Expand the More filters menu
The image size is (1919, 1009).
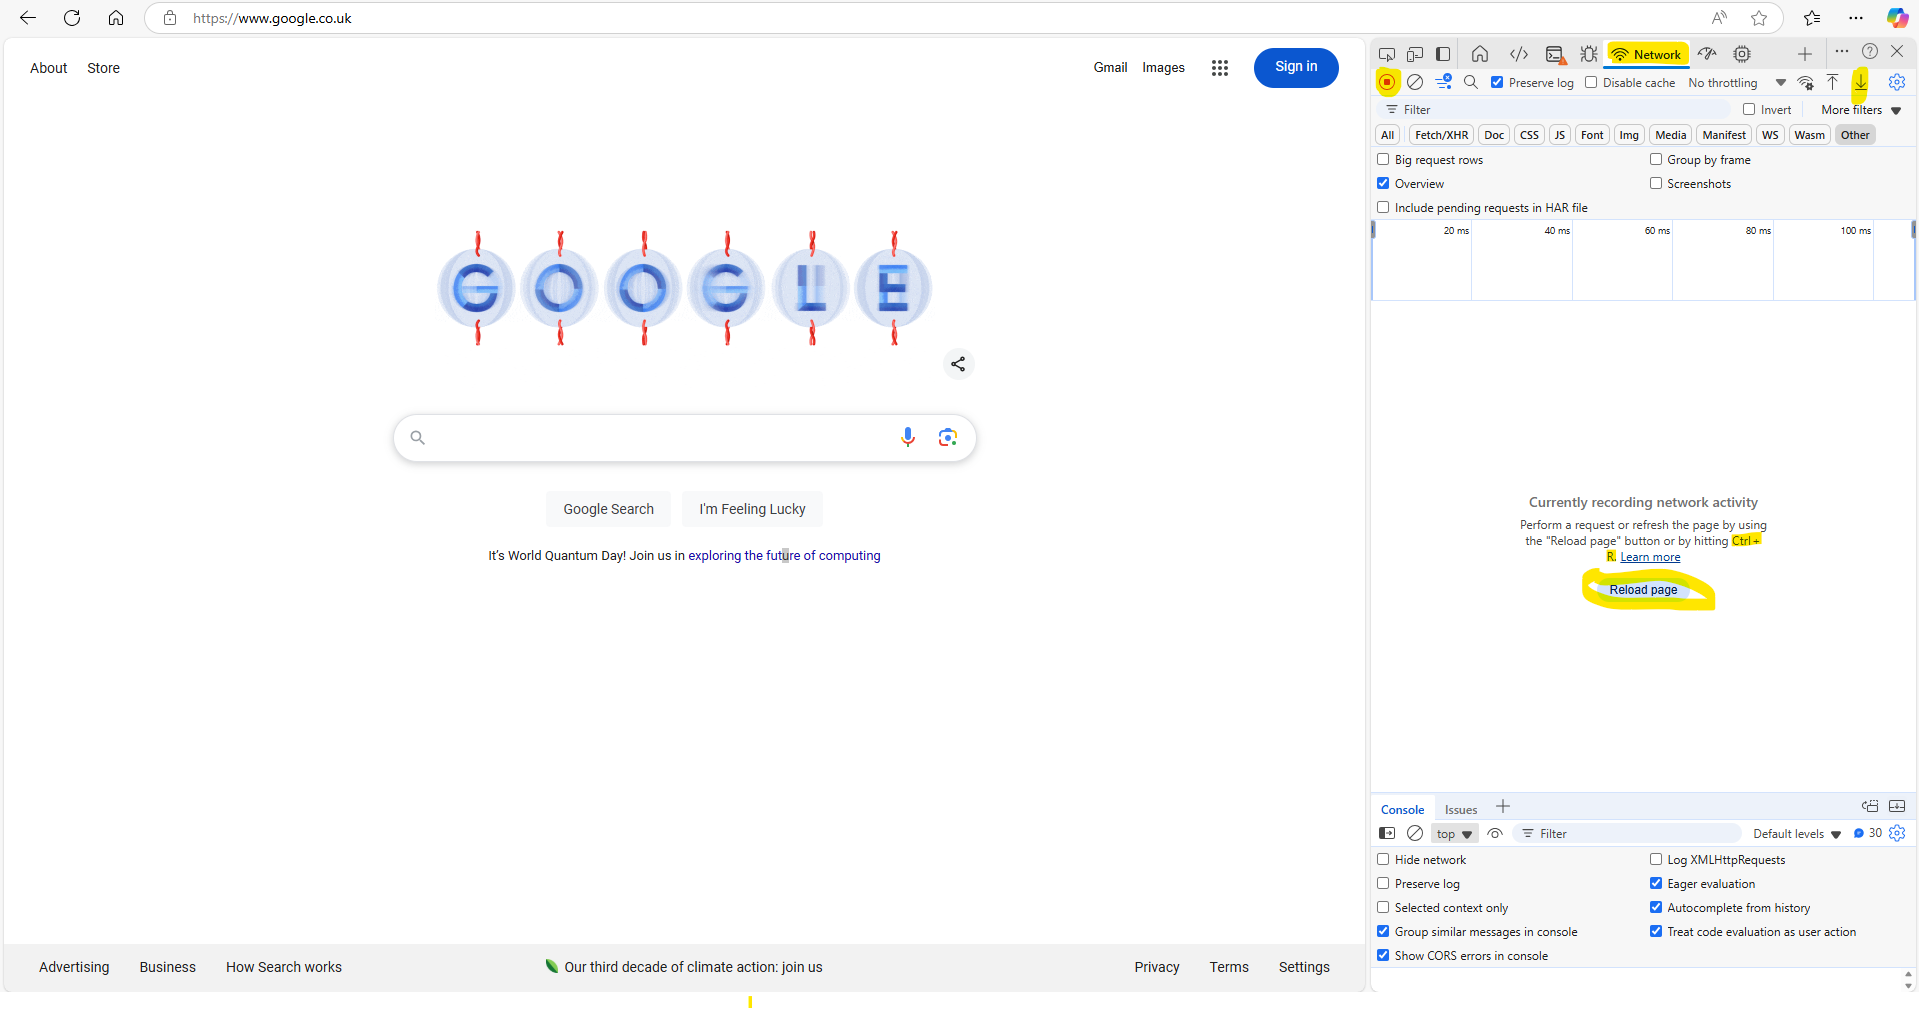[1860, 110]
